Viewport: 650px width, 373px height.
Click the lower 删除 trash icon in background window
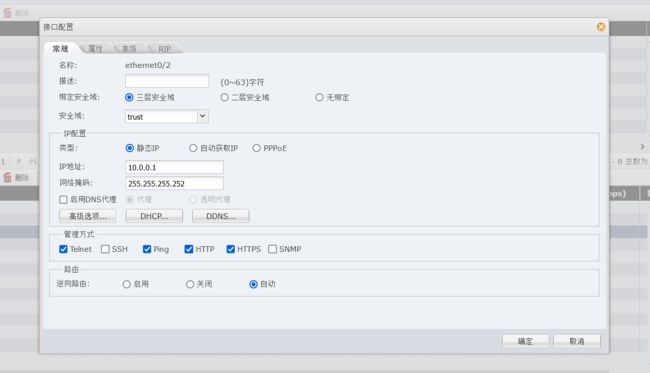click(x=7, y=177)
